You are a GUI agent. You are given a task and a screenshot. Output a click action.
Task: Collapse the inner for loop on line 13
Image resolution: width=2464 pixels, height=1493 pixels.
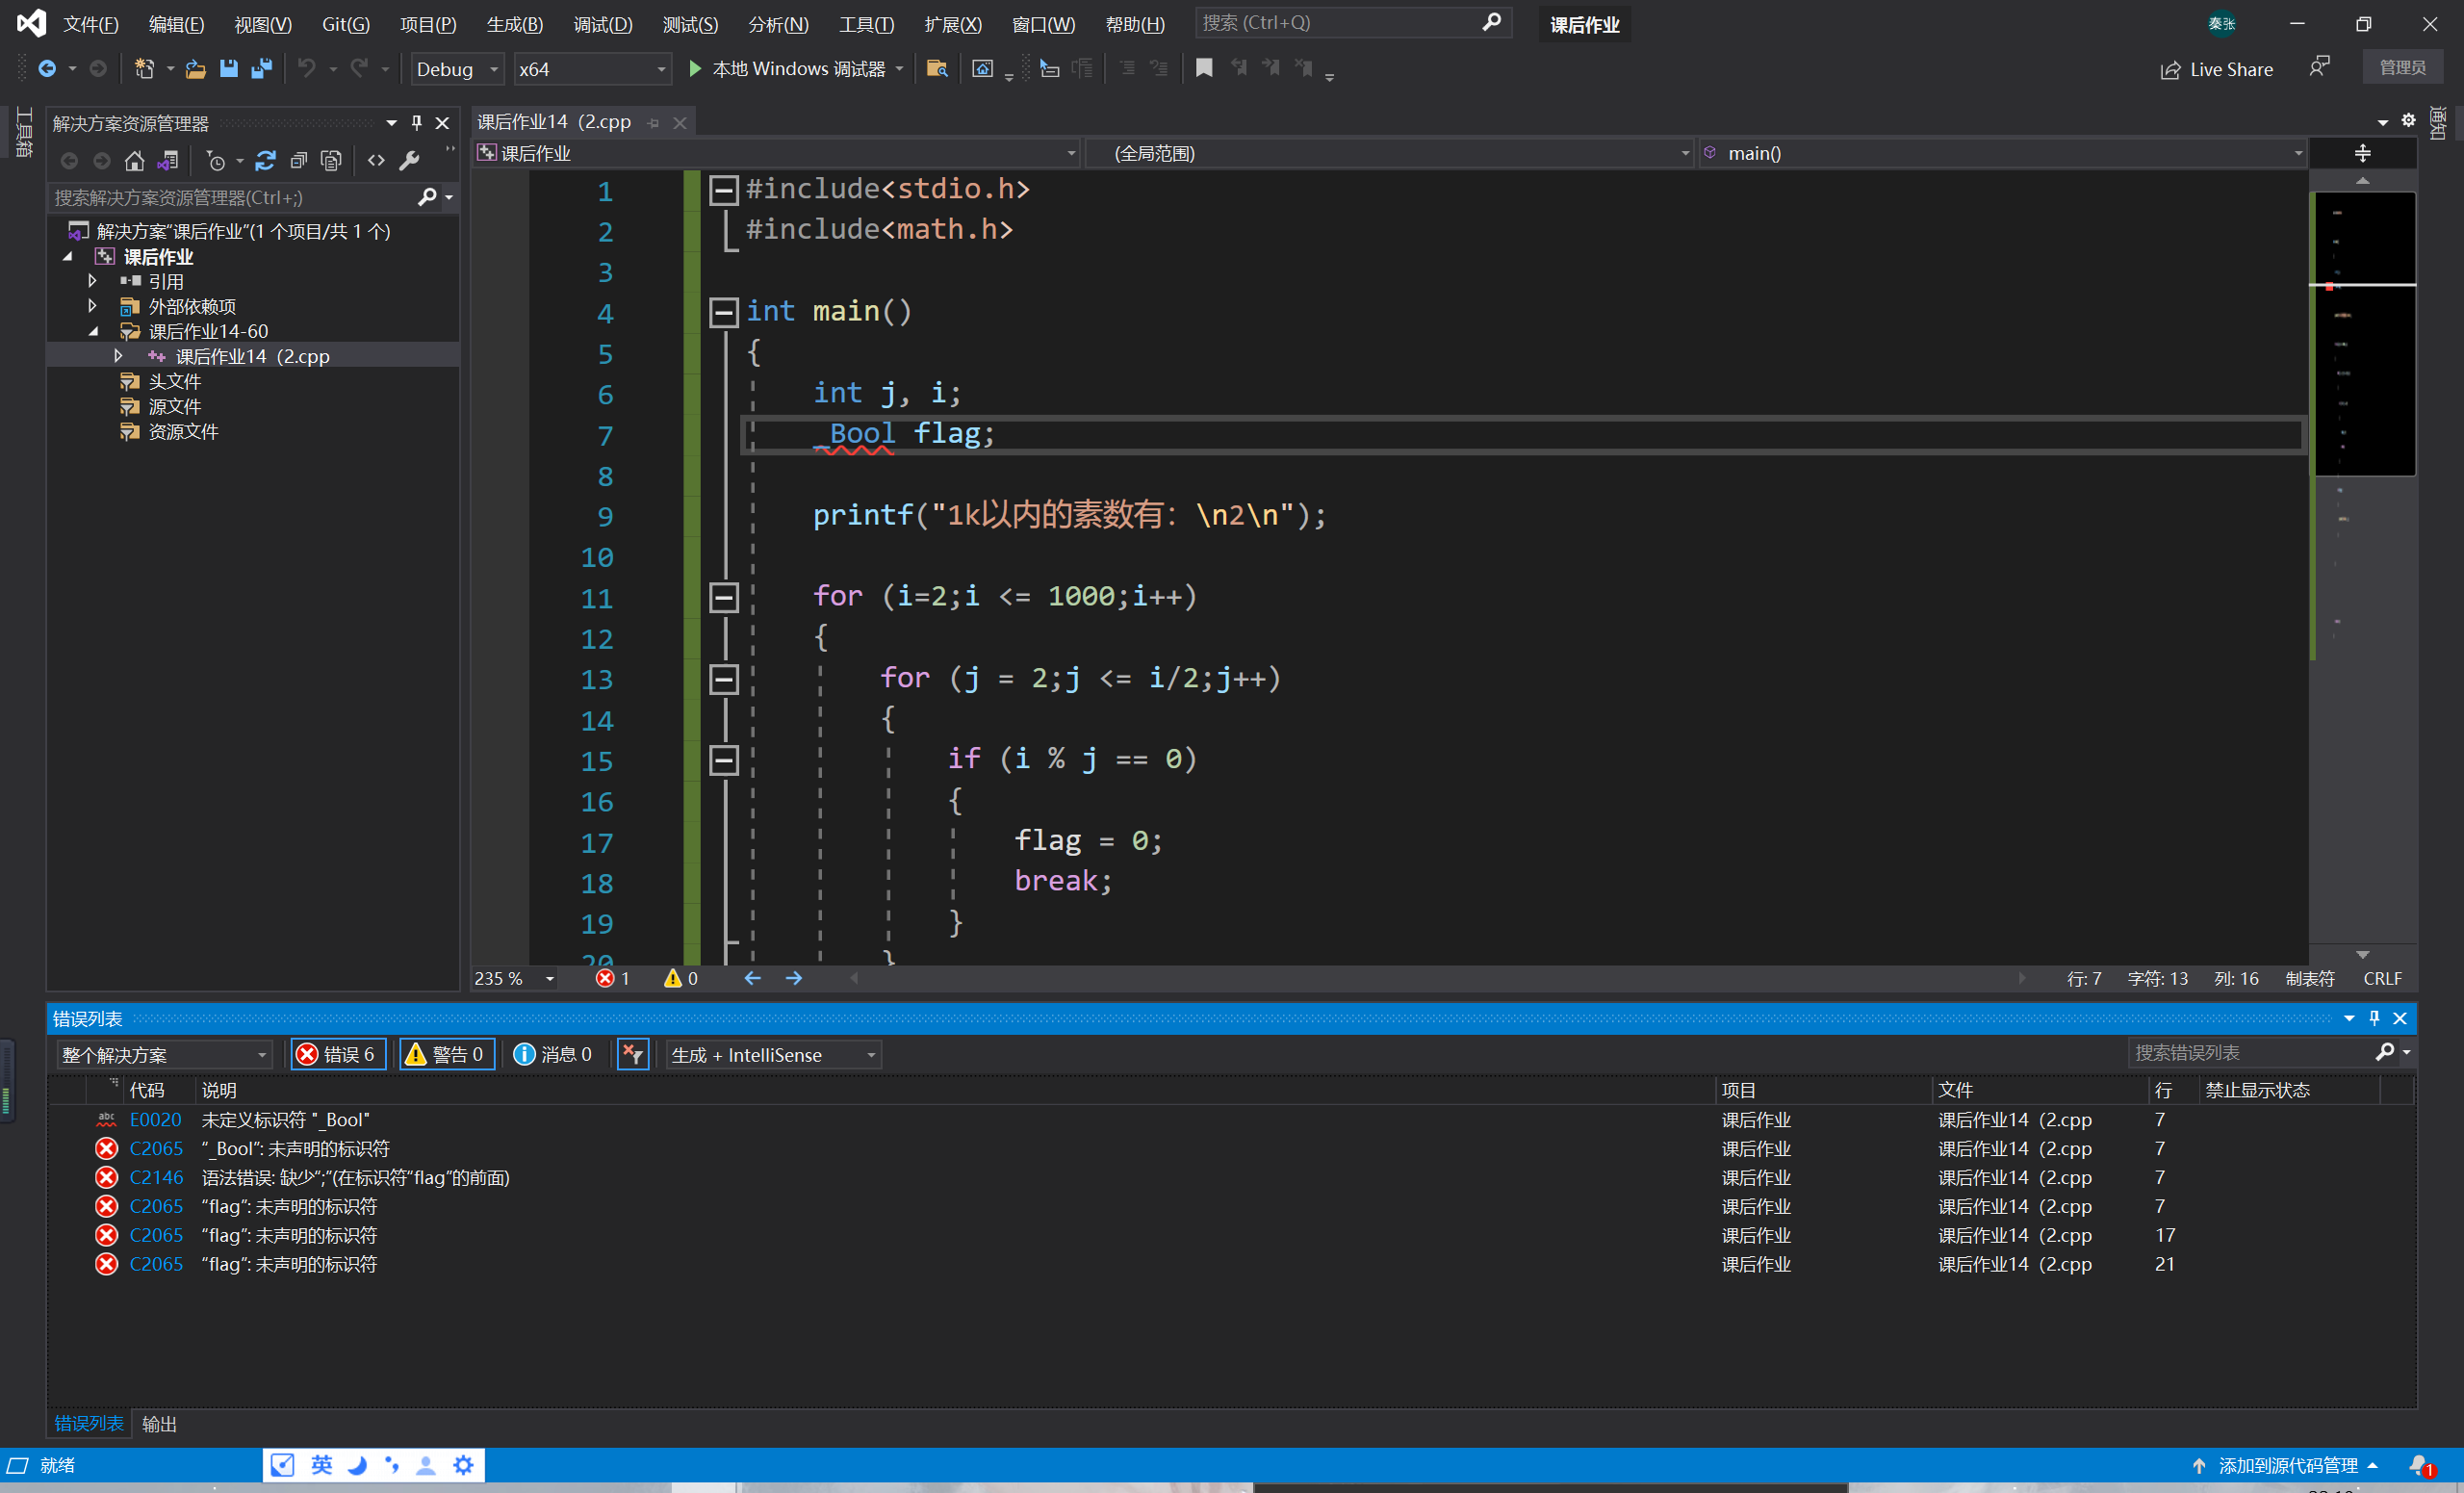coord(723,680)
